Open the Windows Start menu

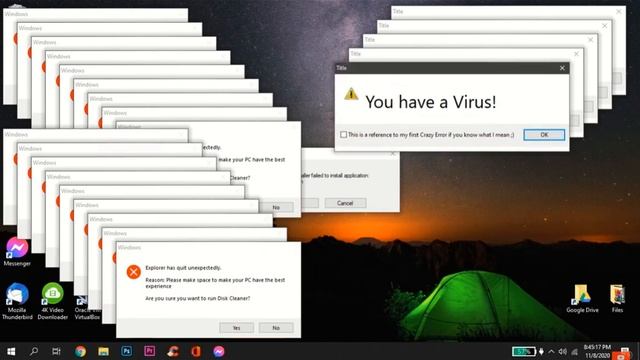pyautogui.click(x=11, y=351)
